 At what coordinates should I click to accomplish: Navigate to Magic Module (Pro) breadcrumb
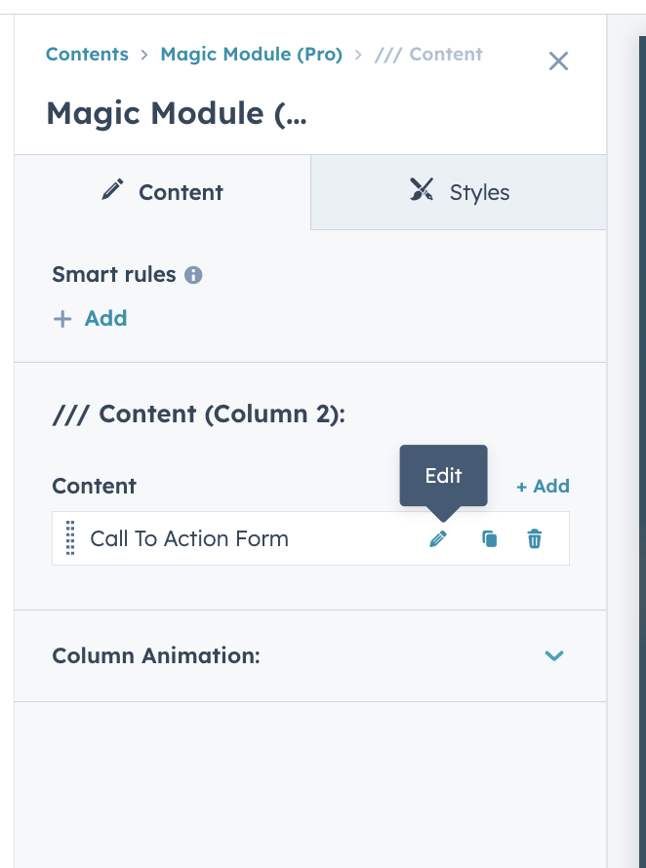click(251, 54)
